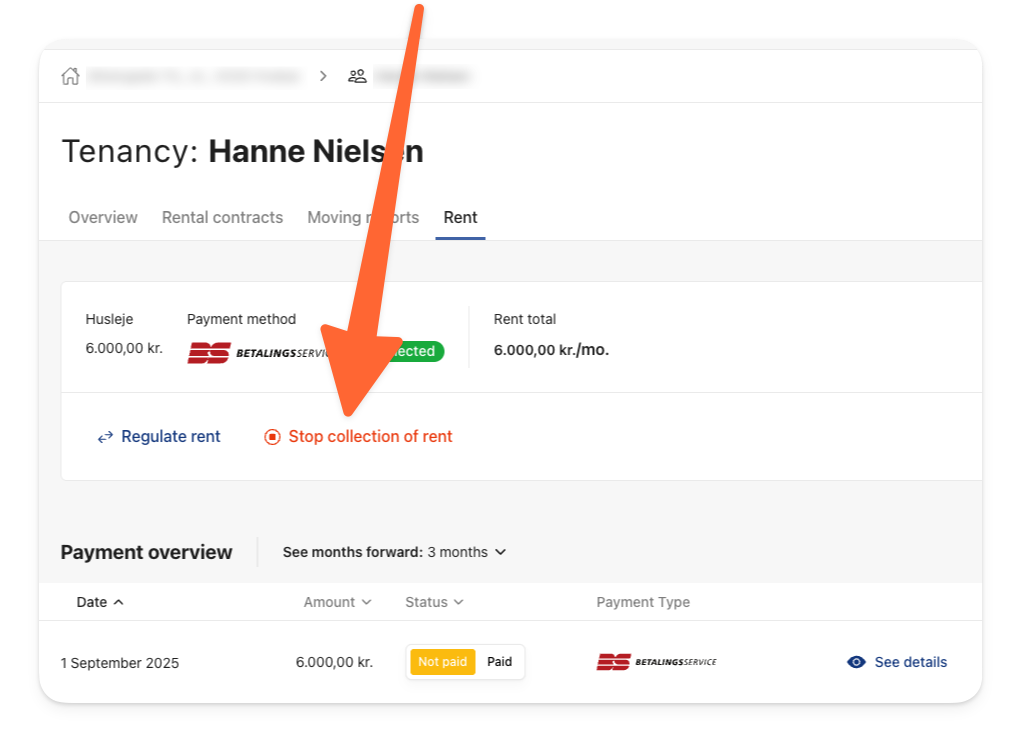Click the home breadcrumb icon
The image size is (1022, 742).
[x=70, y=76]
